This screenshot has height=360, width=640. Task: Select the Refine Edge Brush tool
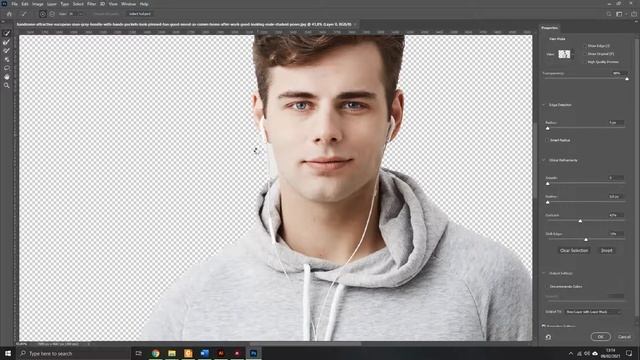click(7, 42)
